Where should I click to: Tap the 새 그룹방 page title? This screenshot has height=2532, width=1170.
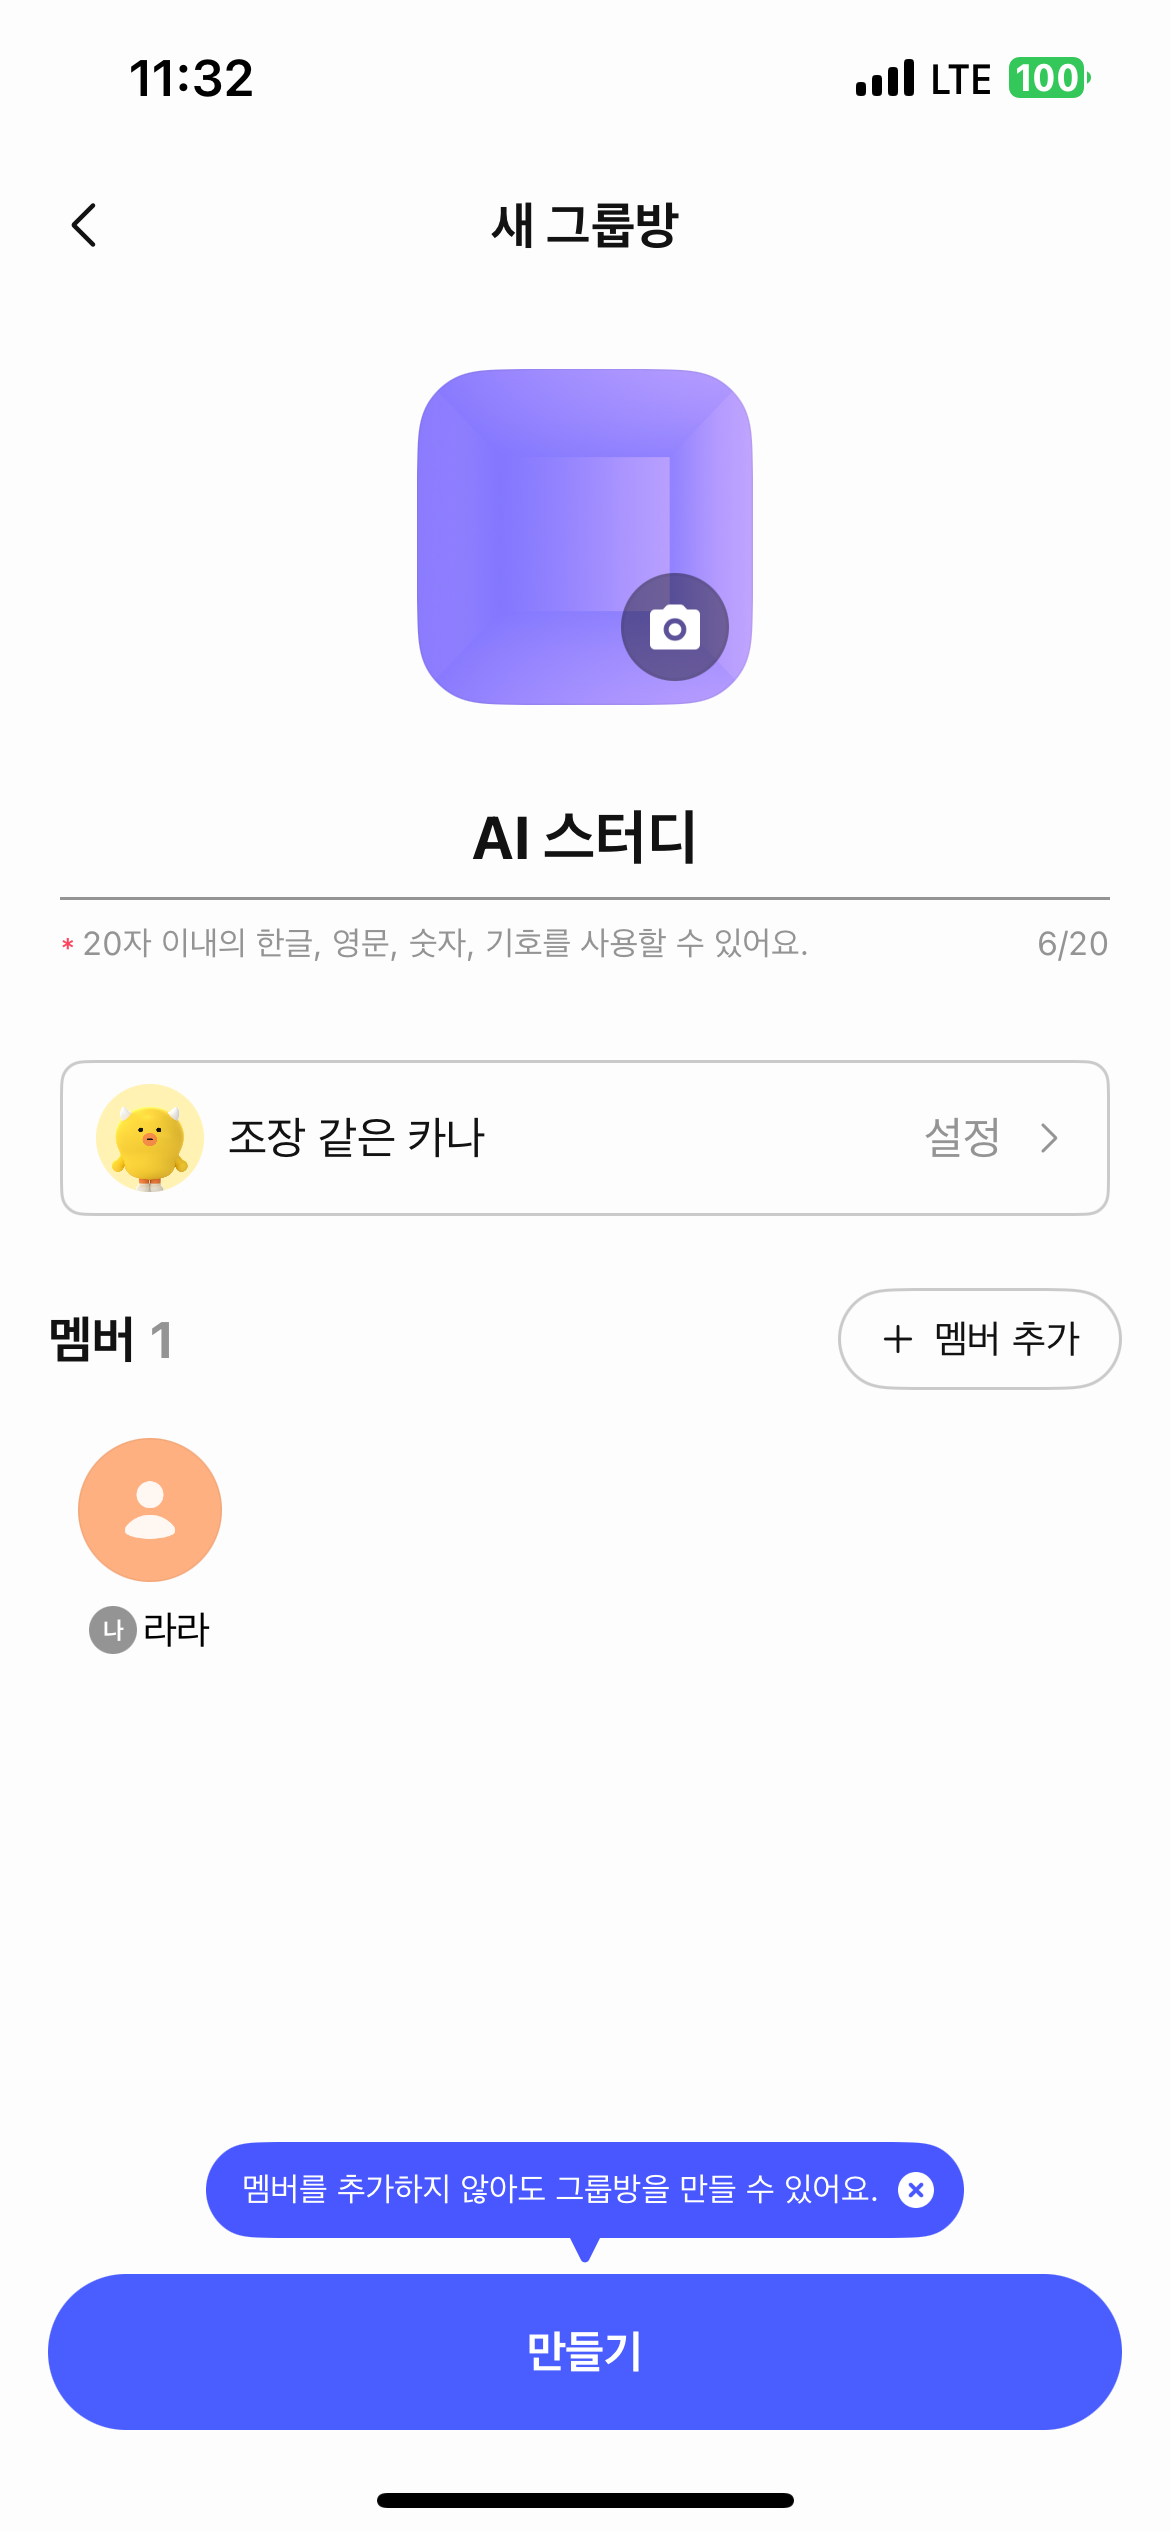585,225
